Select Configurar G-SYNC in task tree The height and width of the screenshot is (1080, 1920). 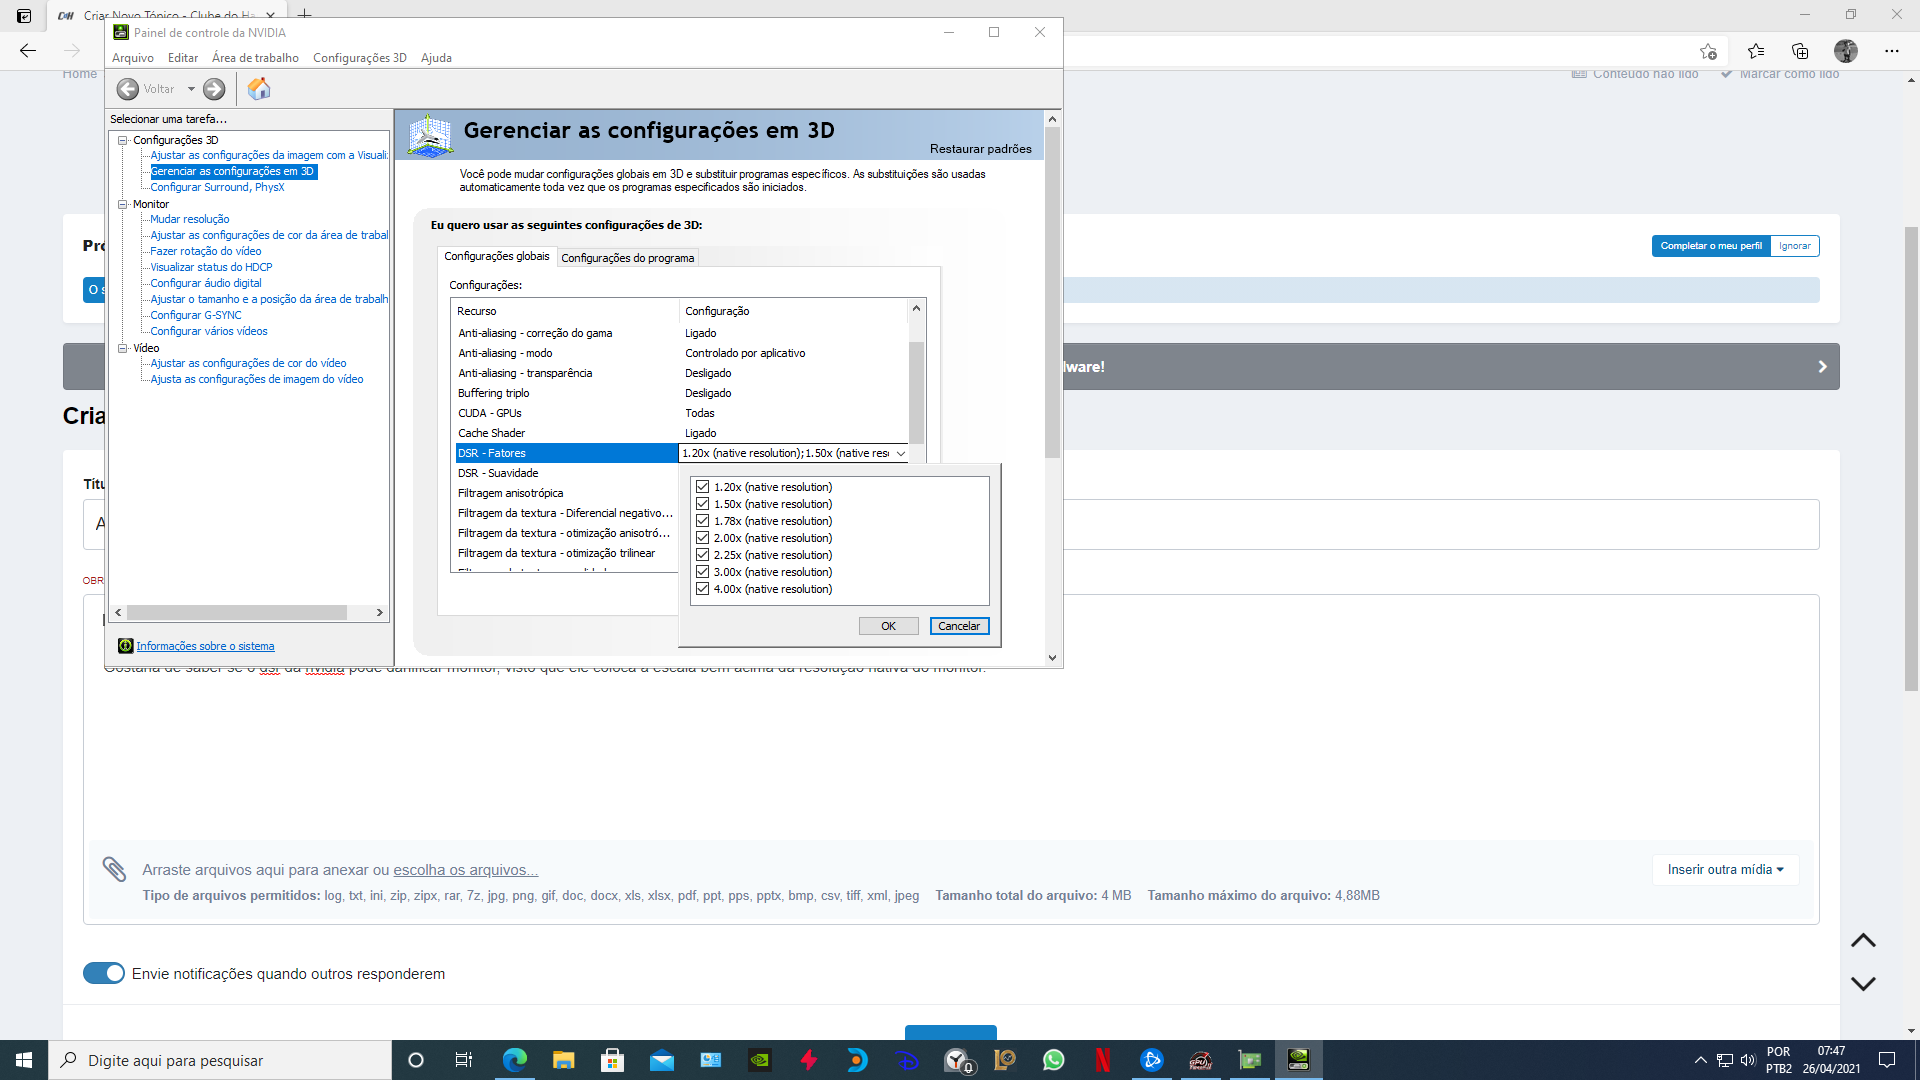click(196, 315)
